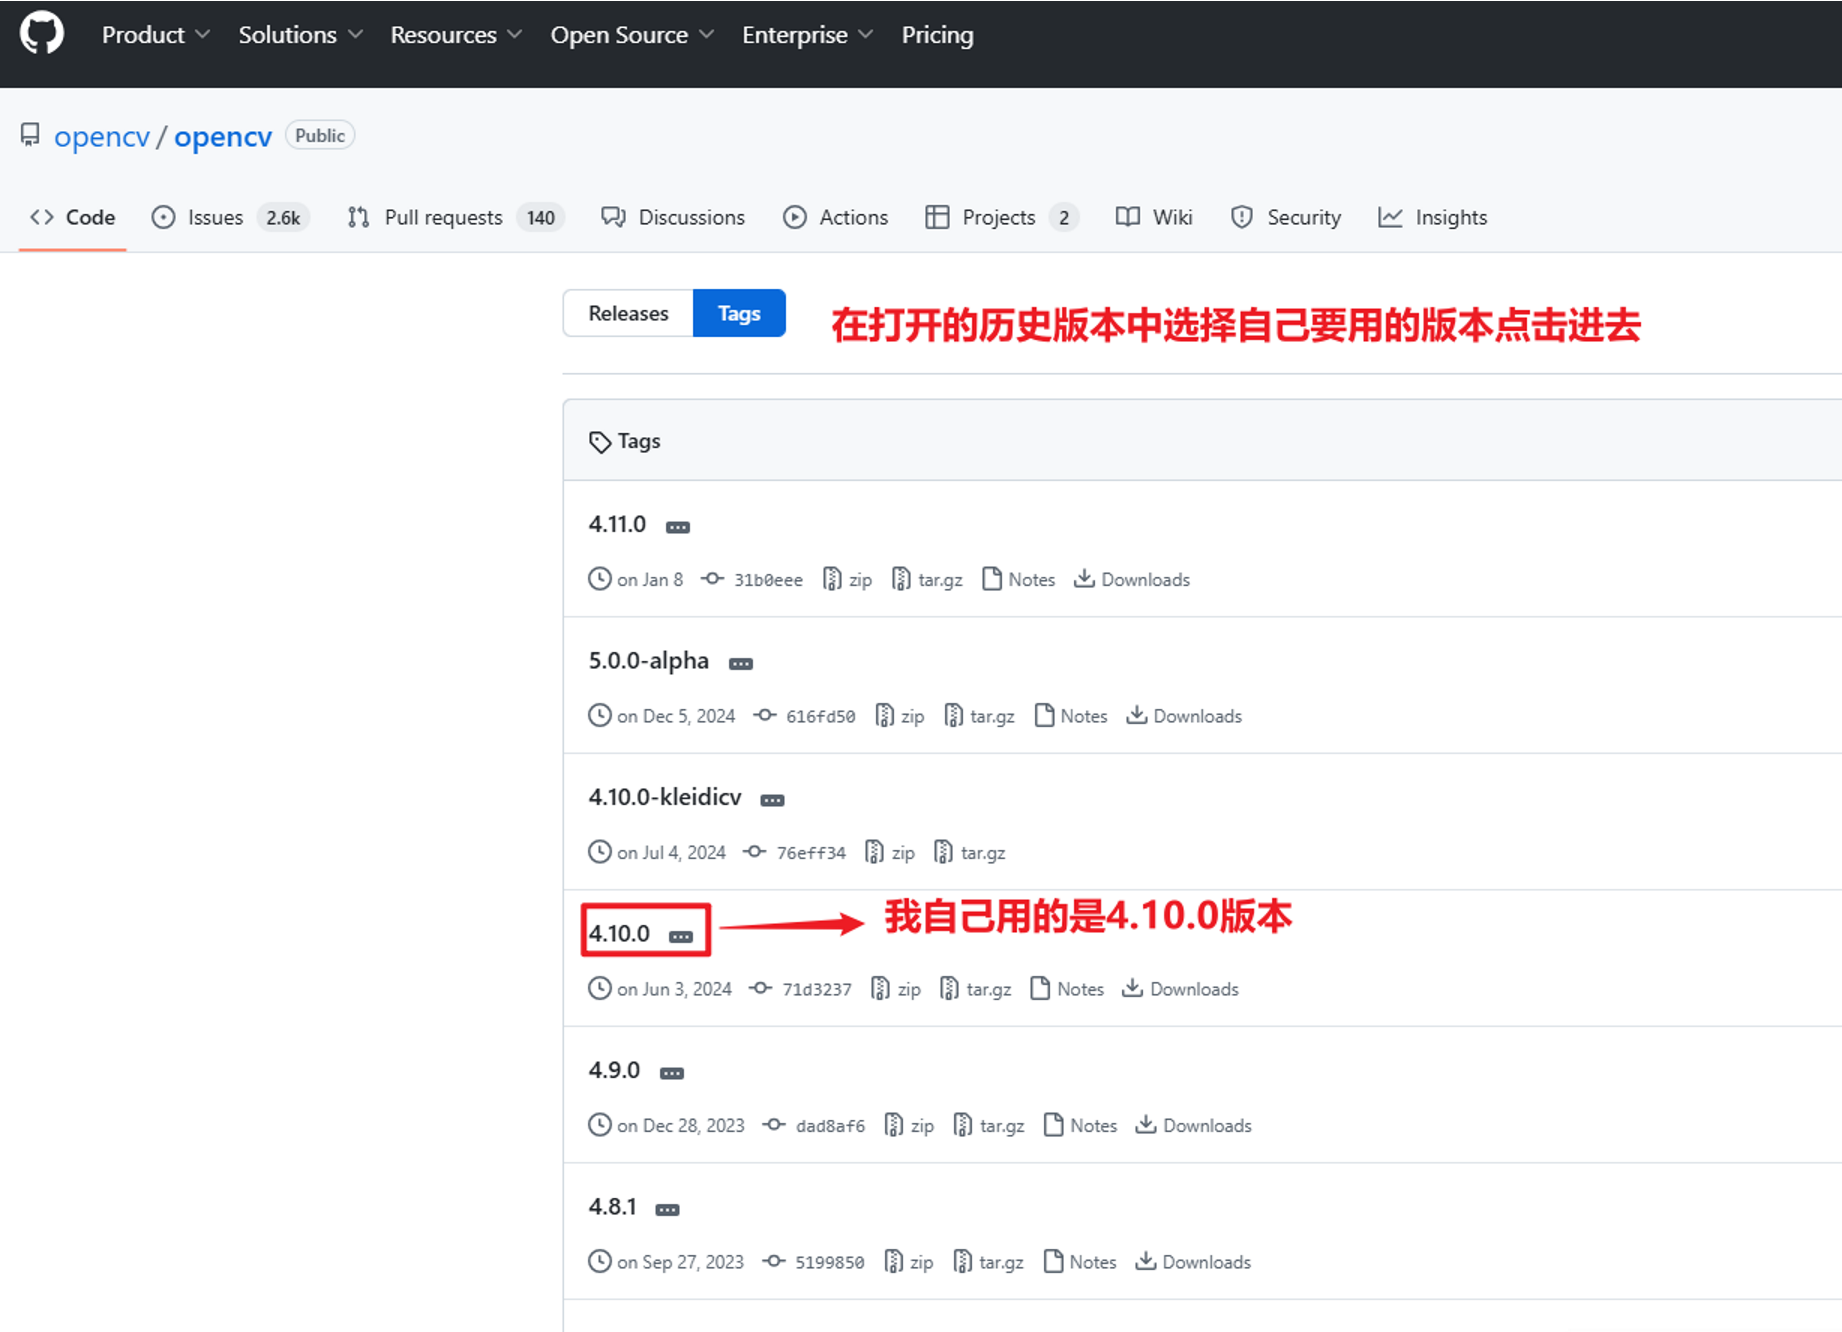Expand the Open Source menu
This screenshot has height=1332, width=1842.
[632, 35]
